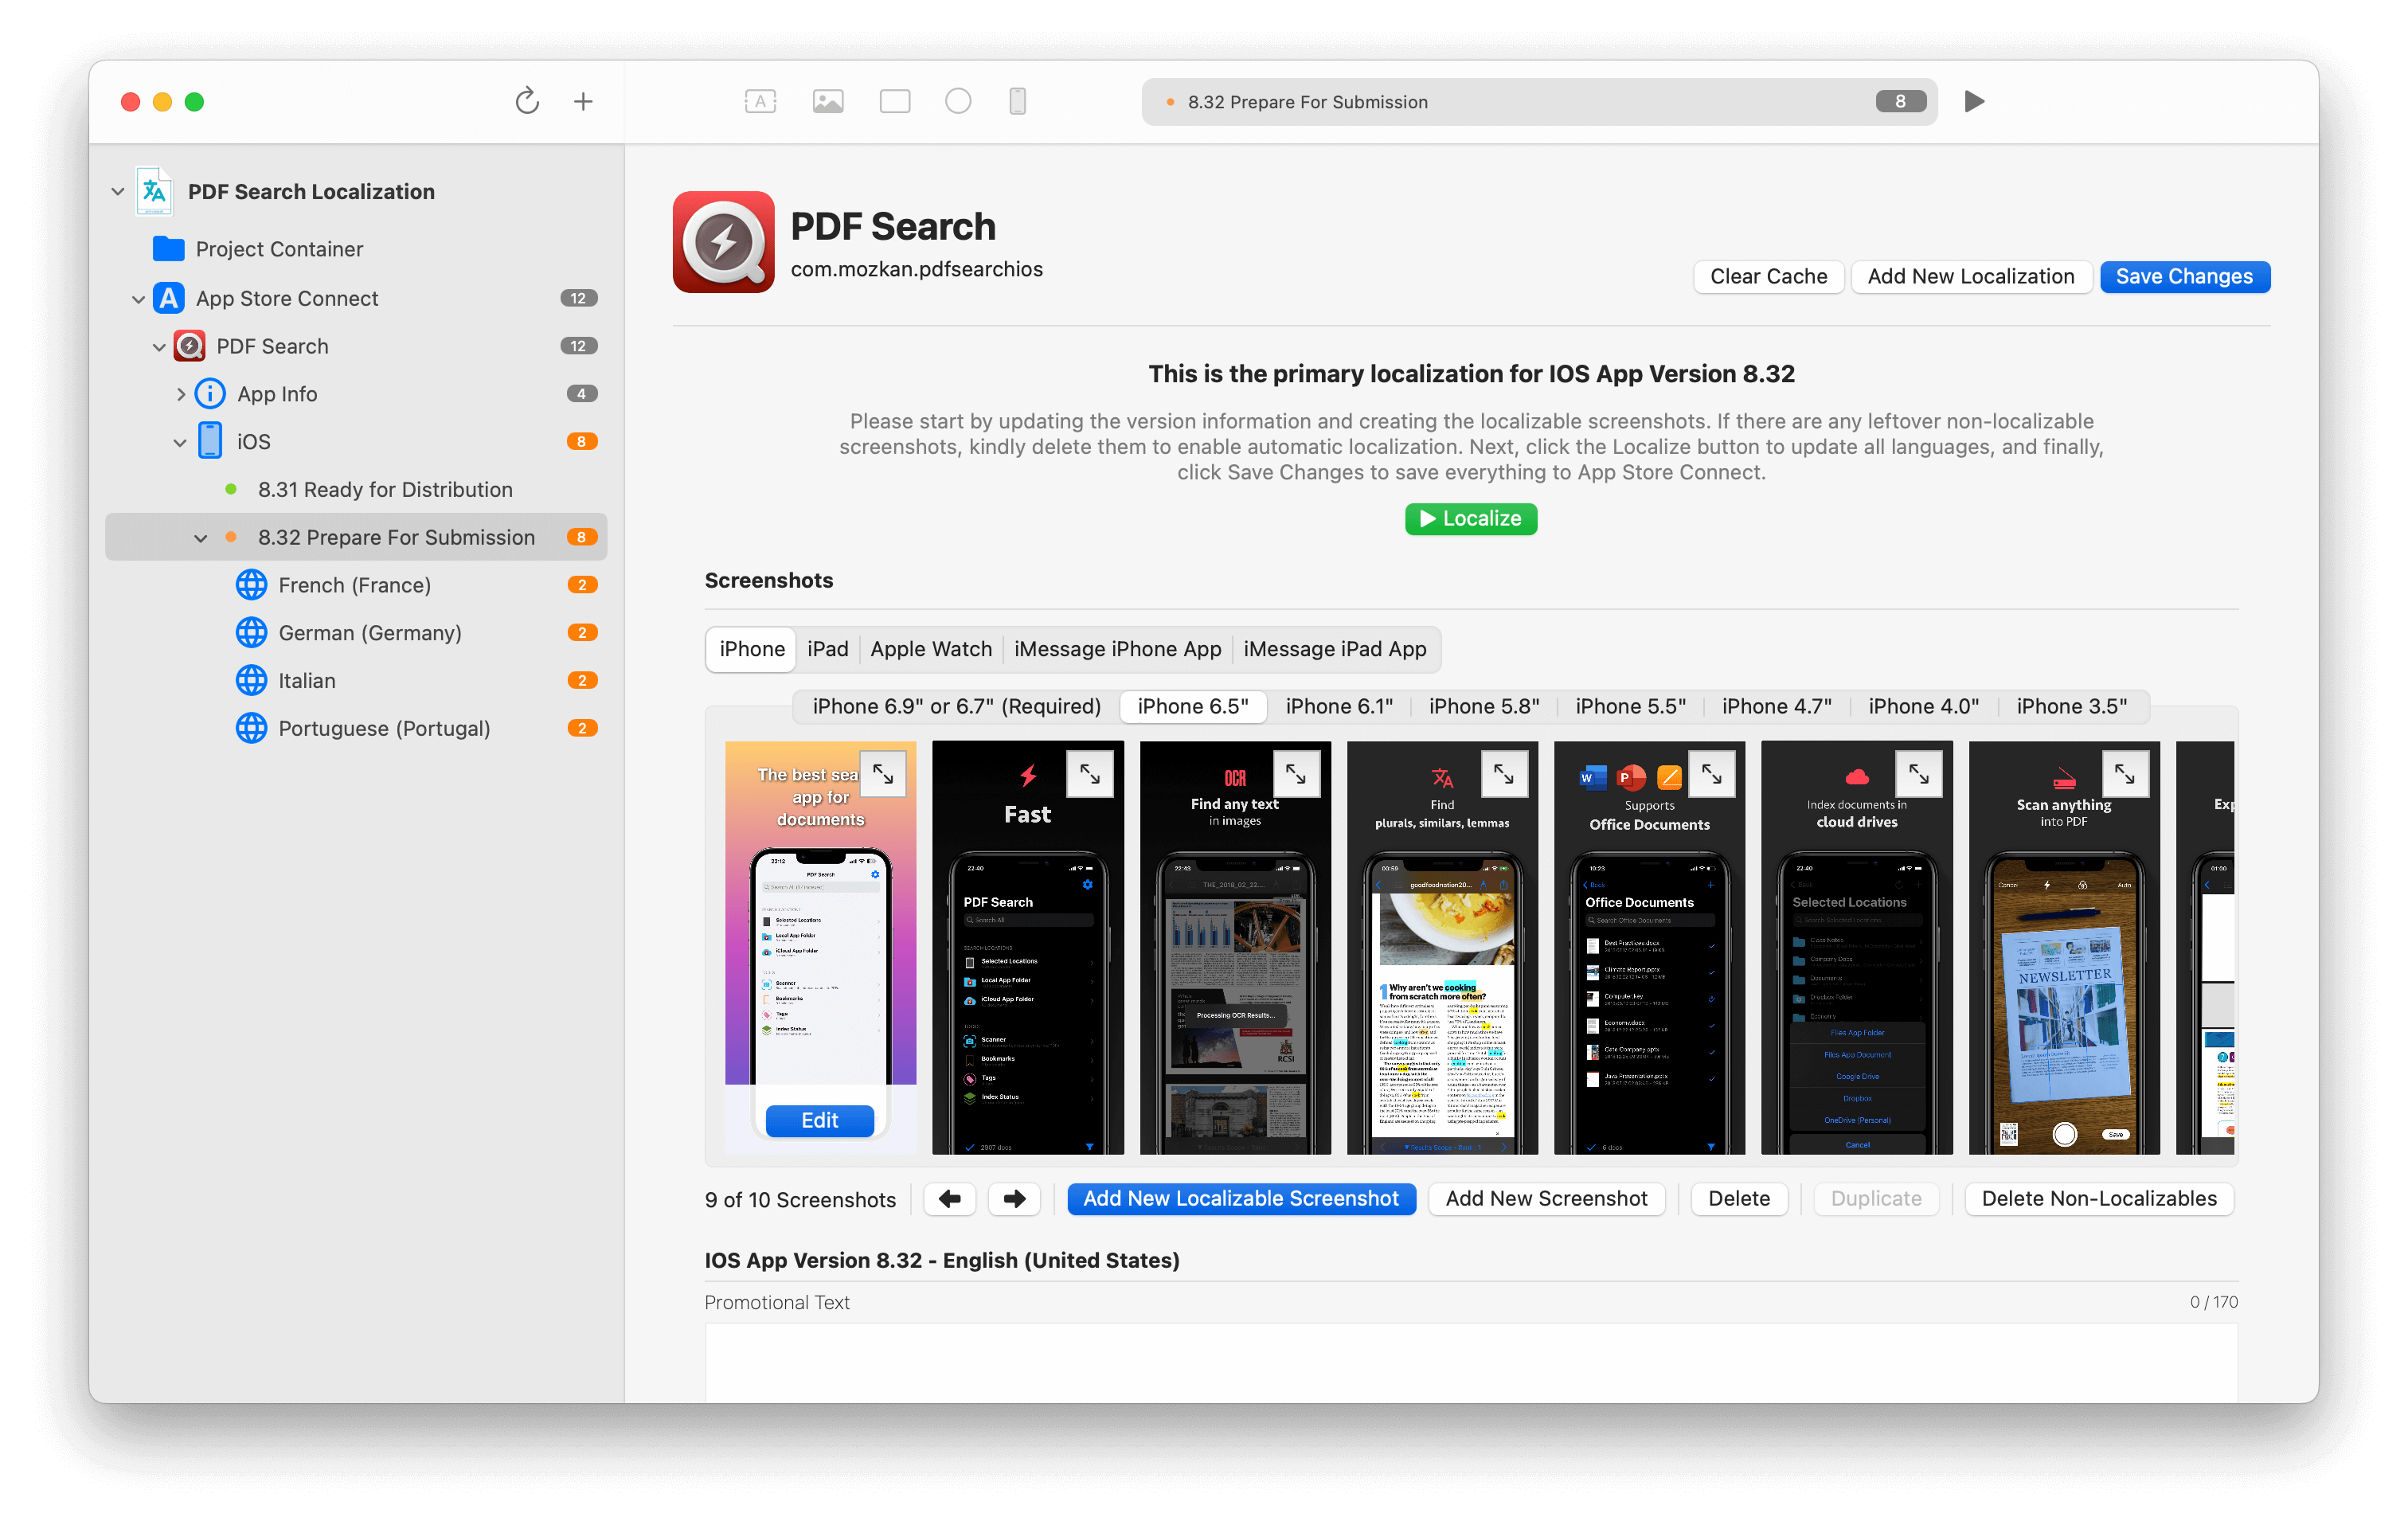The width and height of the screenshot is (2408, 1521).
Task: Click the green Localize button
Action: click(x=1471, y=519)
